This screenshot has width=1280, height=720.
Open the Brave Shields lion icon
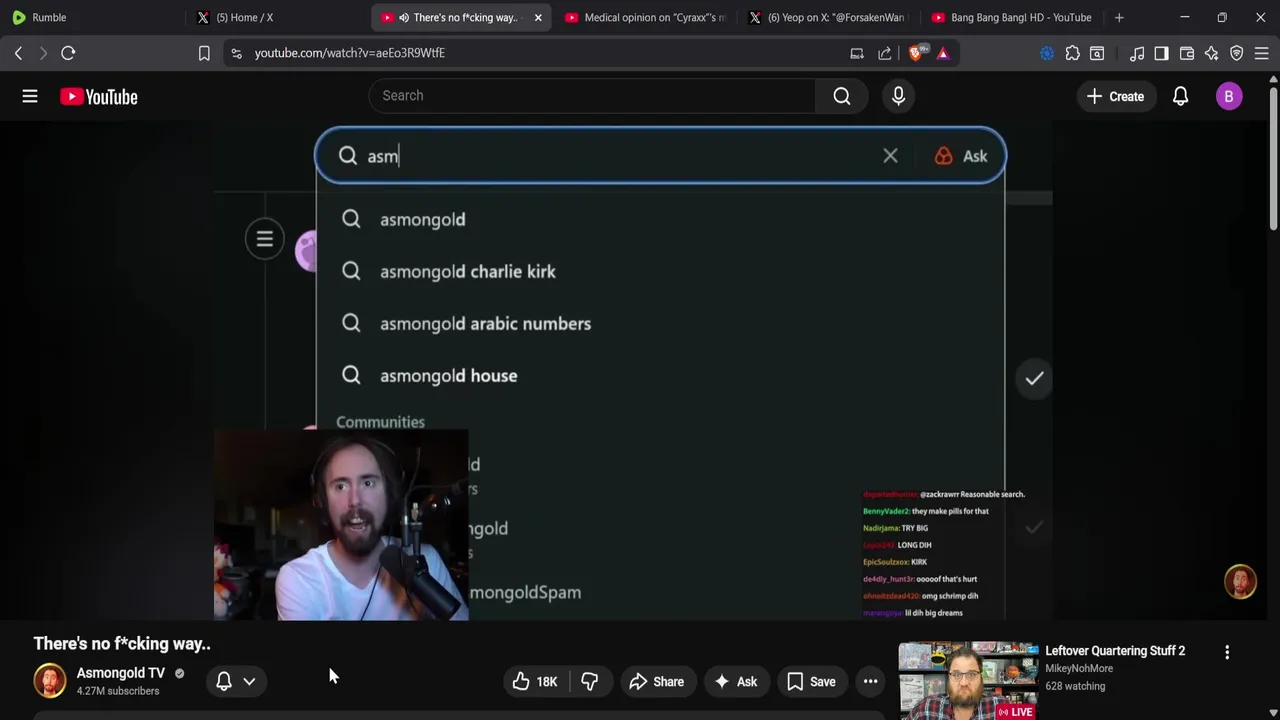tap(917, 53)
